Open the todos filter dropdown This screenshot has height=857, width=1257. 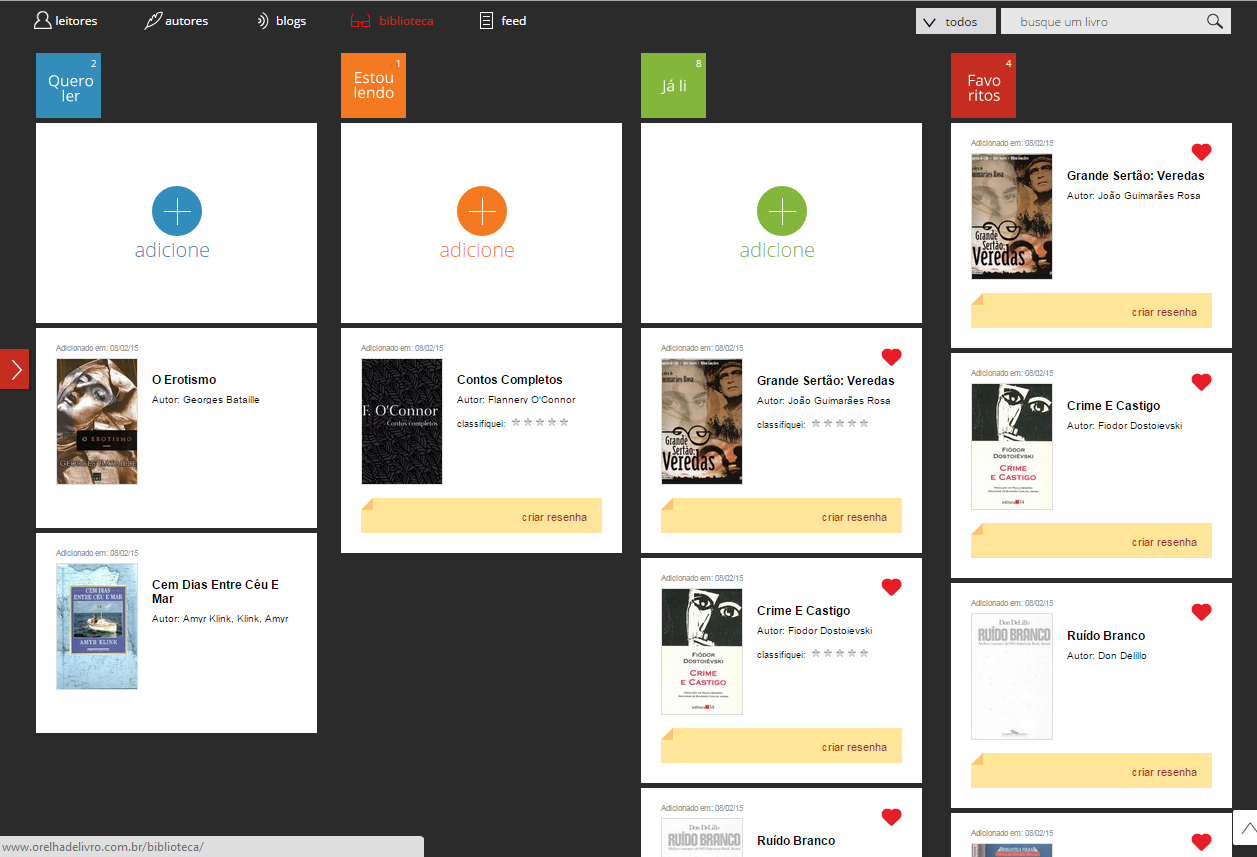point(955,21)
